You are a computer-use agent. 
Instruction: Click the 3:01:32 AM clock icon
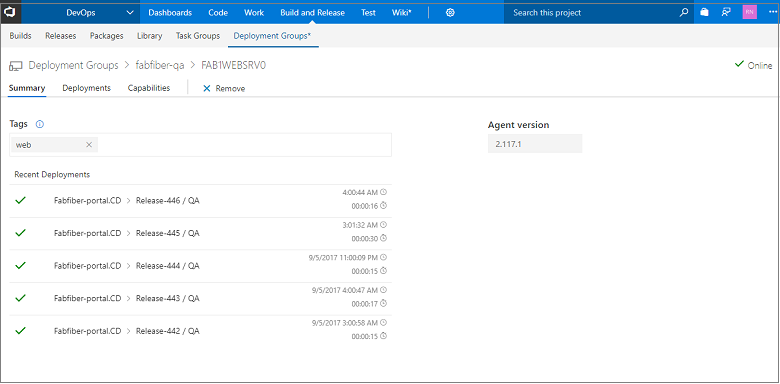384,225
